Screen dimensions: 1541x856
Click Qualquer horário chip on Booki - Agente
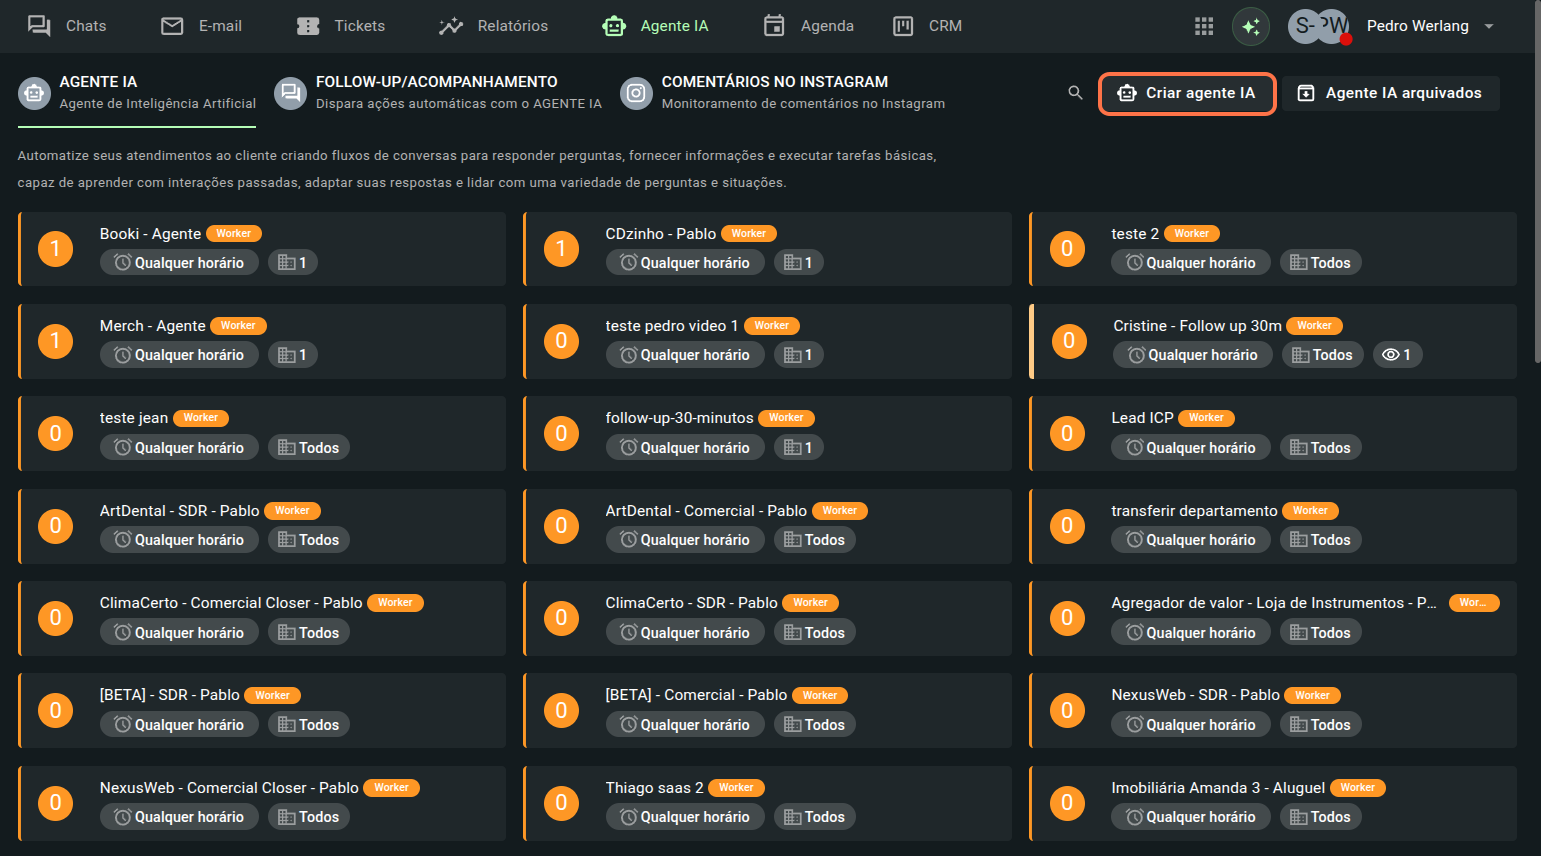[x=179, y=263]
